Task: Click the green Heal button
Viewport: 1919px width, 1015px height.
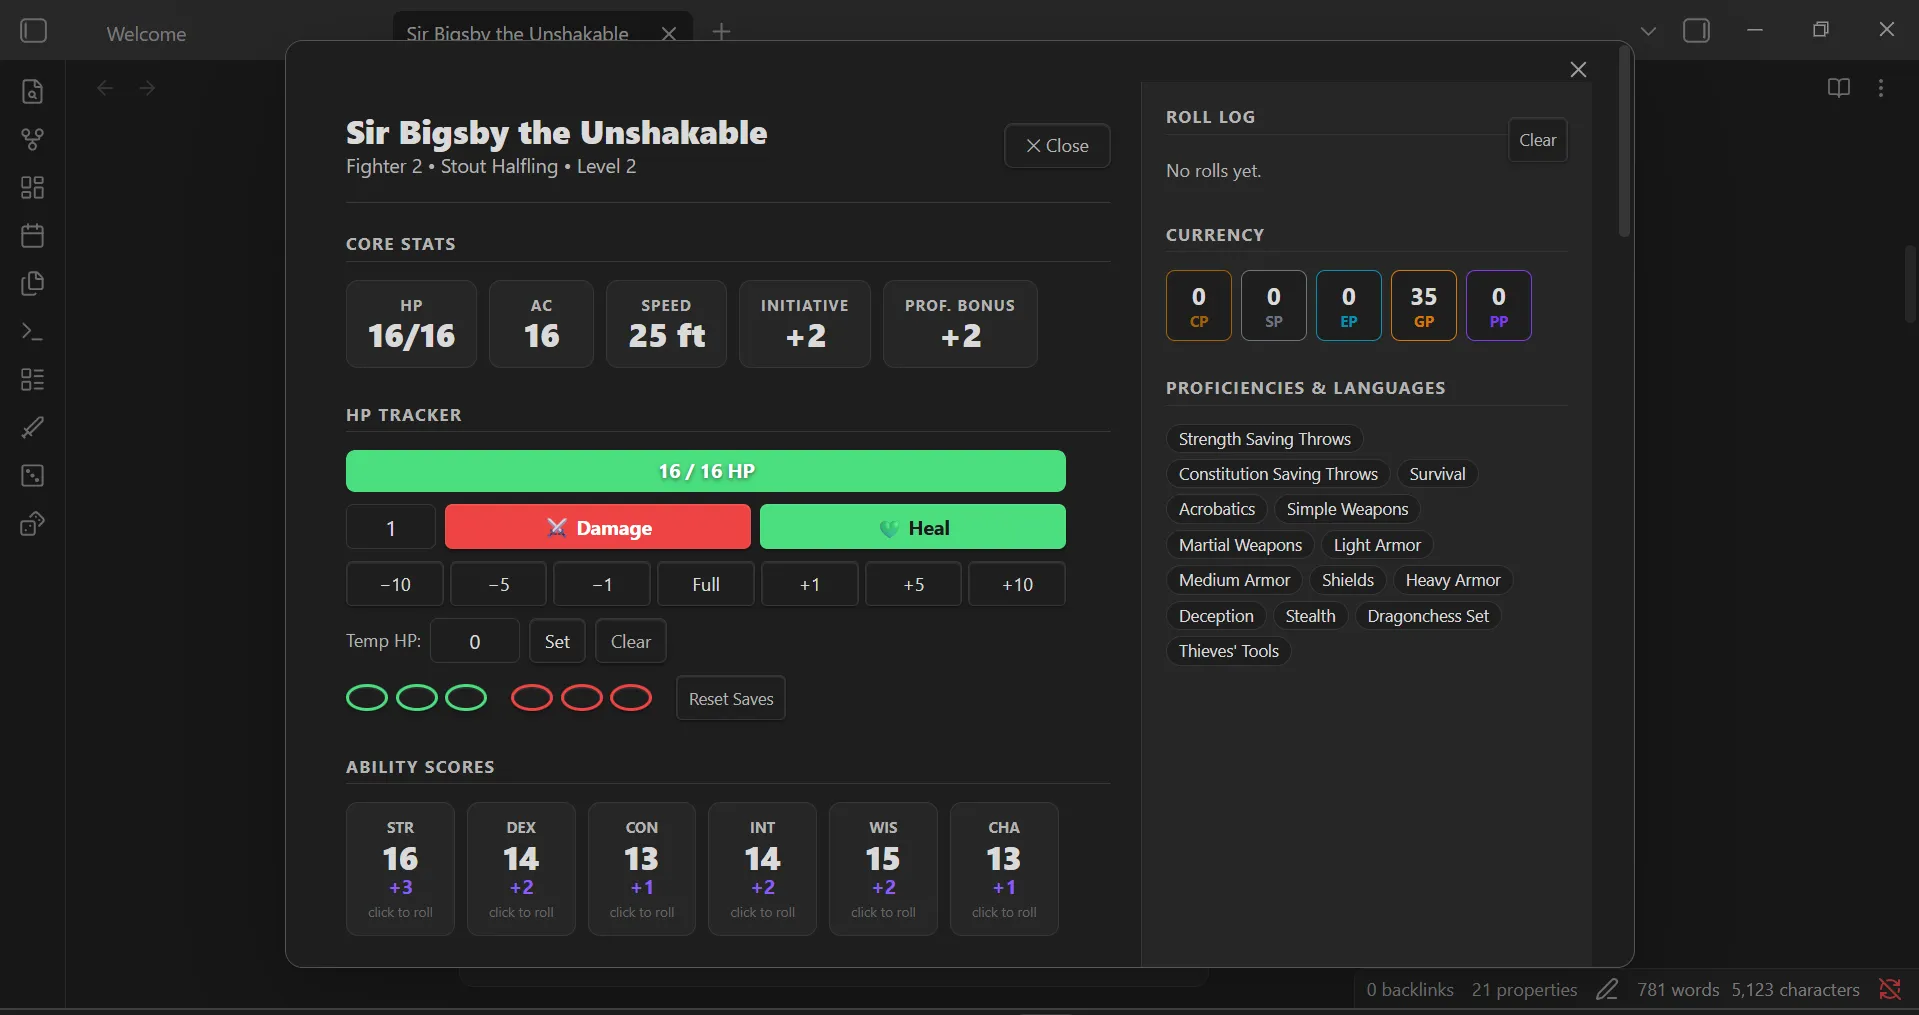Action: 913,527
